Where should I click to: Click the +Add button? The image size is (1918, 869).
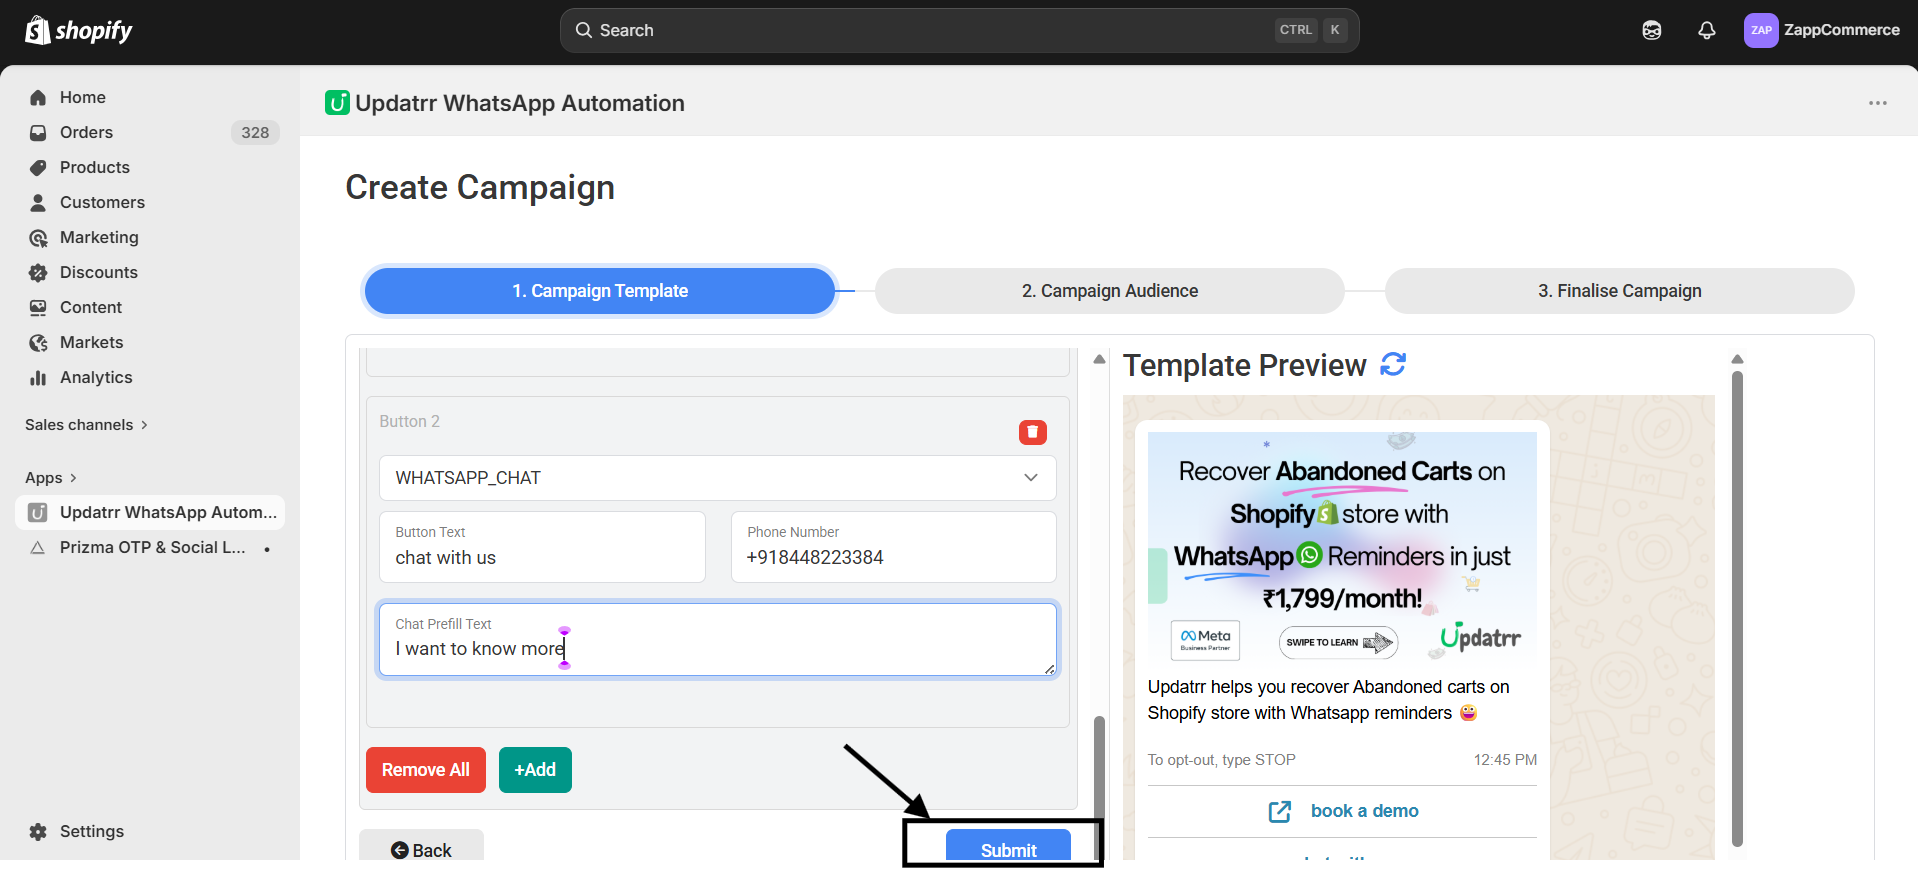(535, 770)
